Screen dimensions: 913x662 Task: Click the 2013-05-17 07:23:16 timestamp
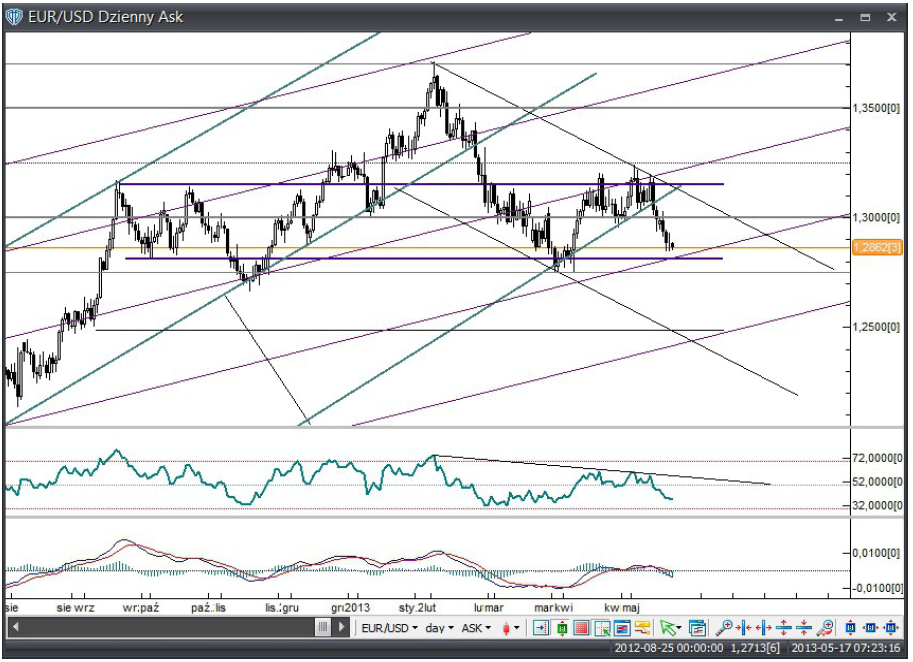click(845, 648)
